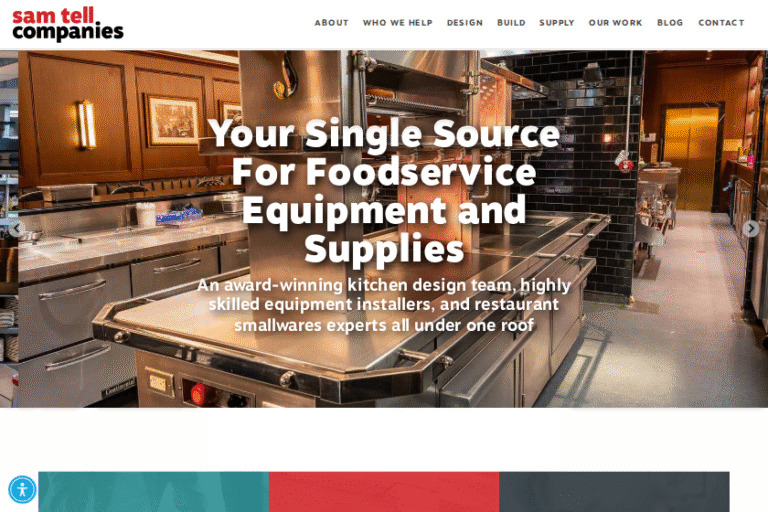
Task: Open the Who We Help menu
Action: click(398, 23)
